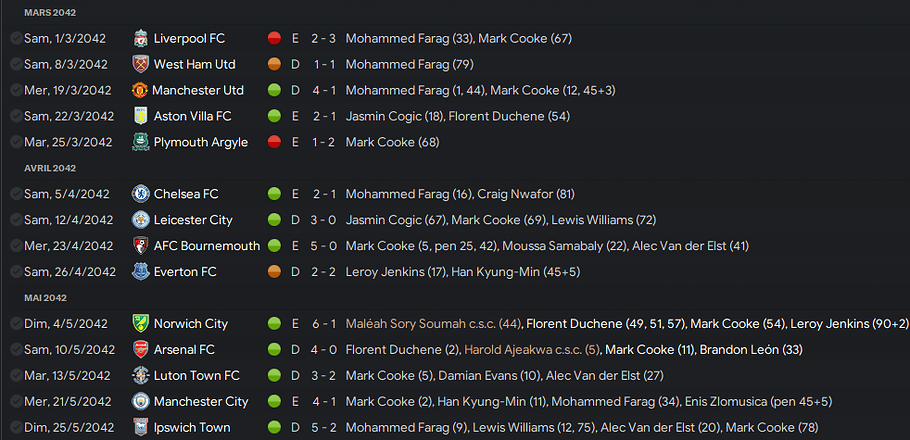
Task: Toggle the checkmark beside Sam, 5/4/2042
Action: 16,194
